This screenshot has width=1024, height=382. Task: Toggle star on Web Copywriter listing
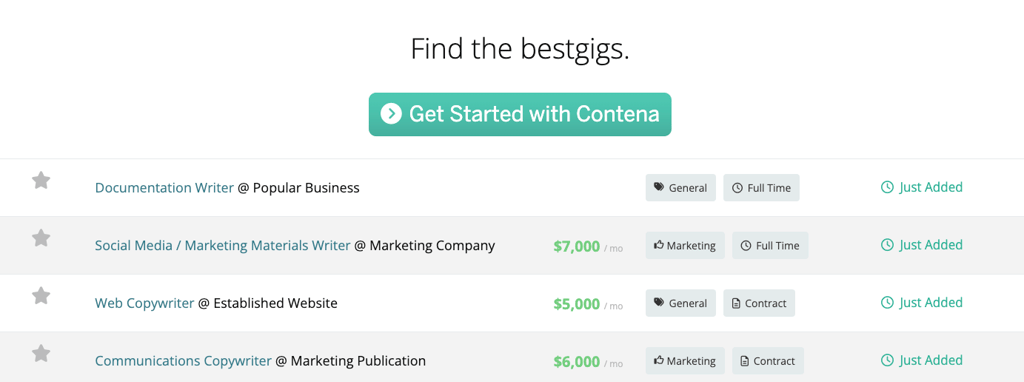pyautogui.click(x=41, y=295)
